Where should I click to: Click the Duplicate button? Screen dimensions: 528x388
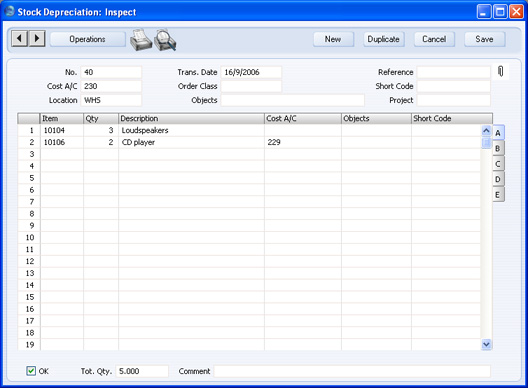click(x=384, y=39)
